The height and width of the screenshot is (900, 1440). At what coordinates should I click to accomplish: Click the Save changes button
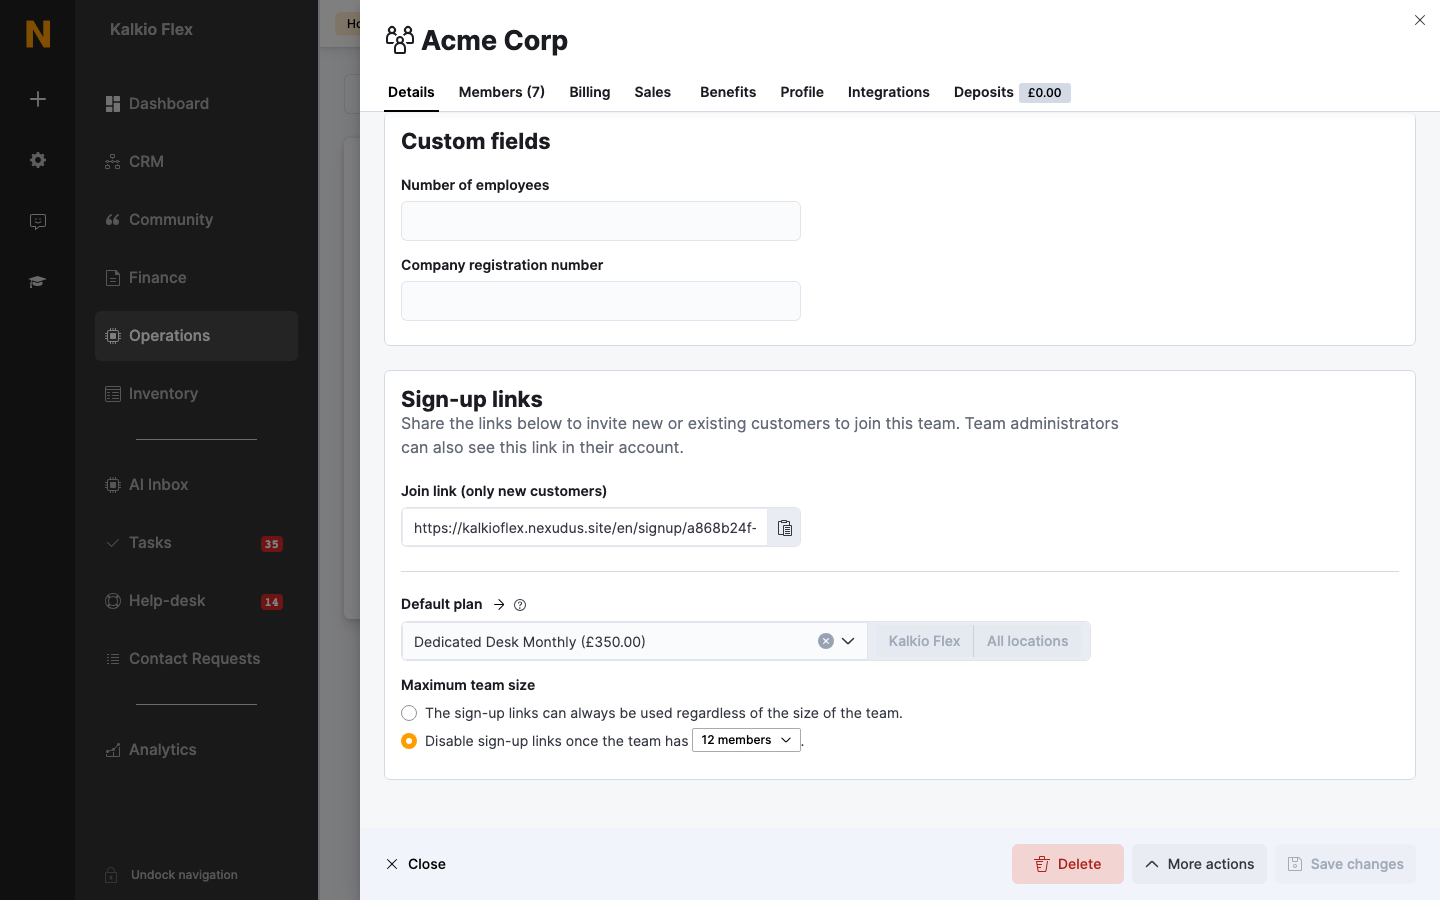click(1345, 864)
